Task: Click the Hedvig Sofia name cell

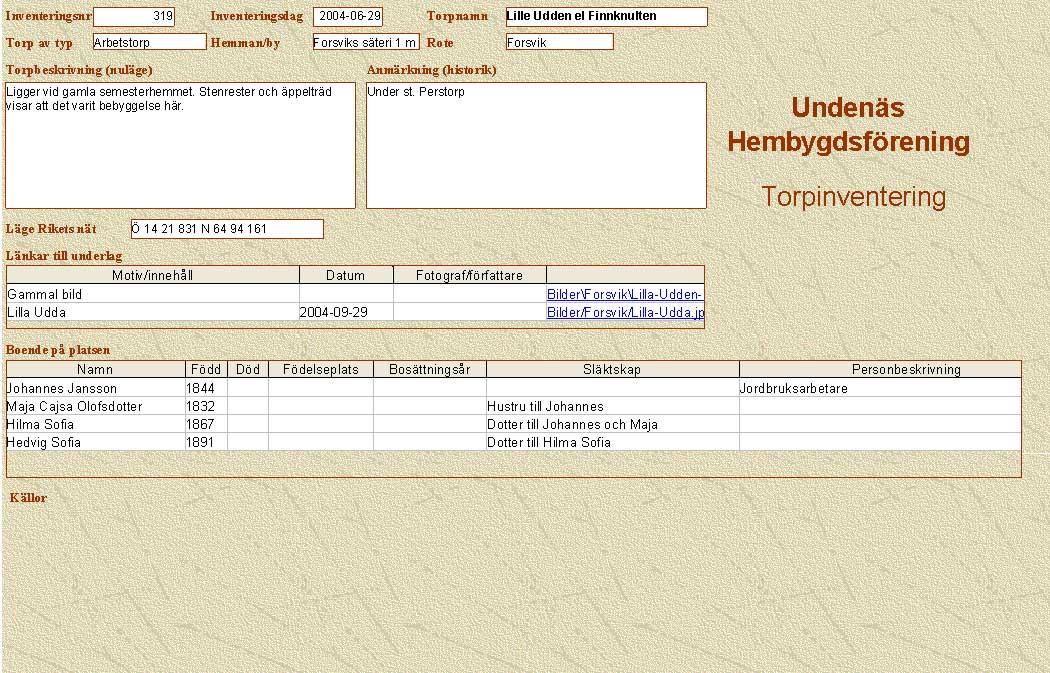Action: (x=95, y=442)
